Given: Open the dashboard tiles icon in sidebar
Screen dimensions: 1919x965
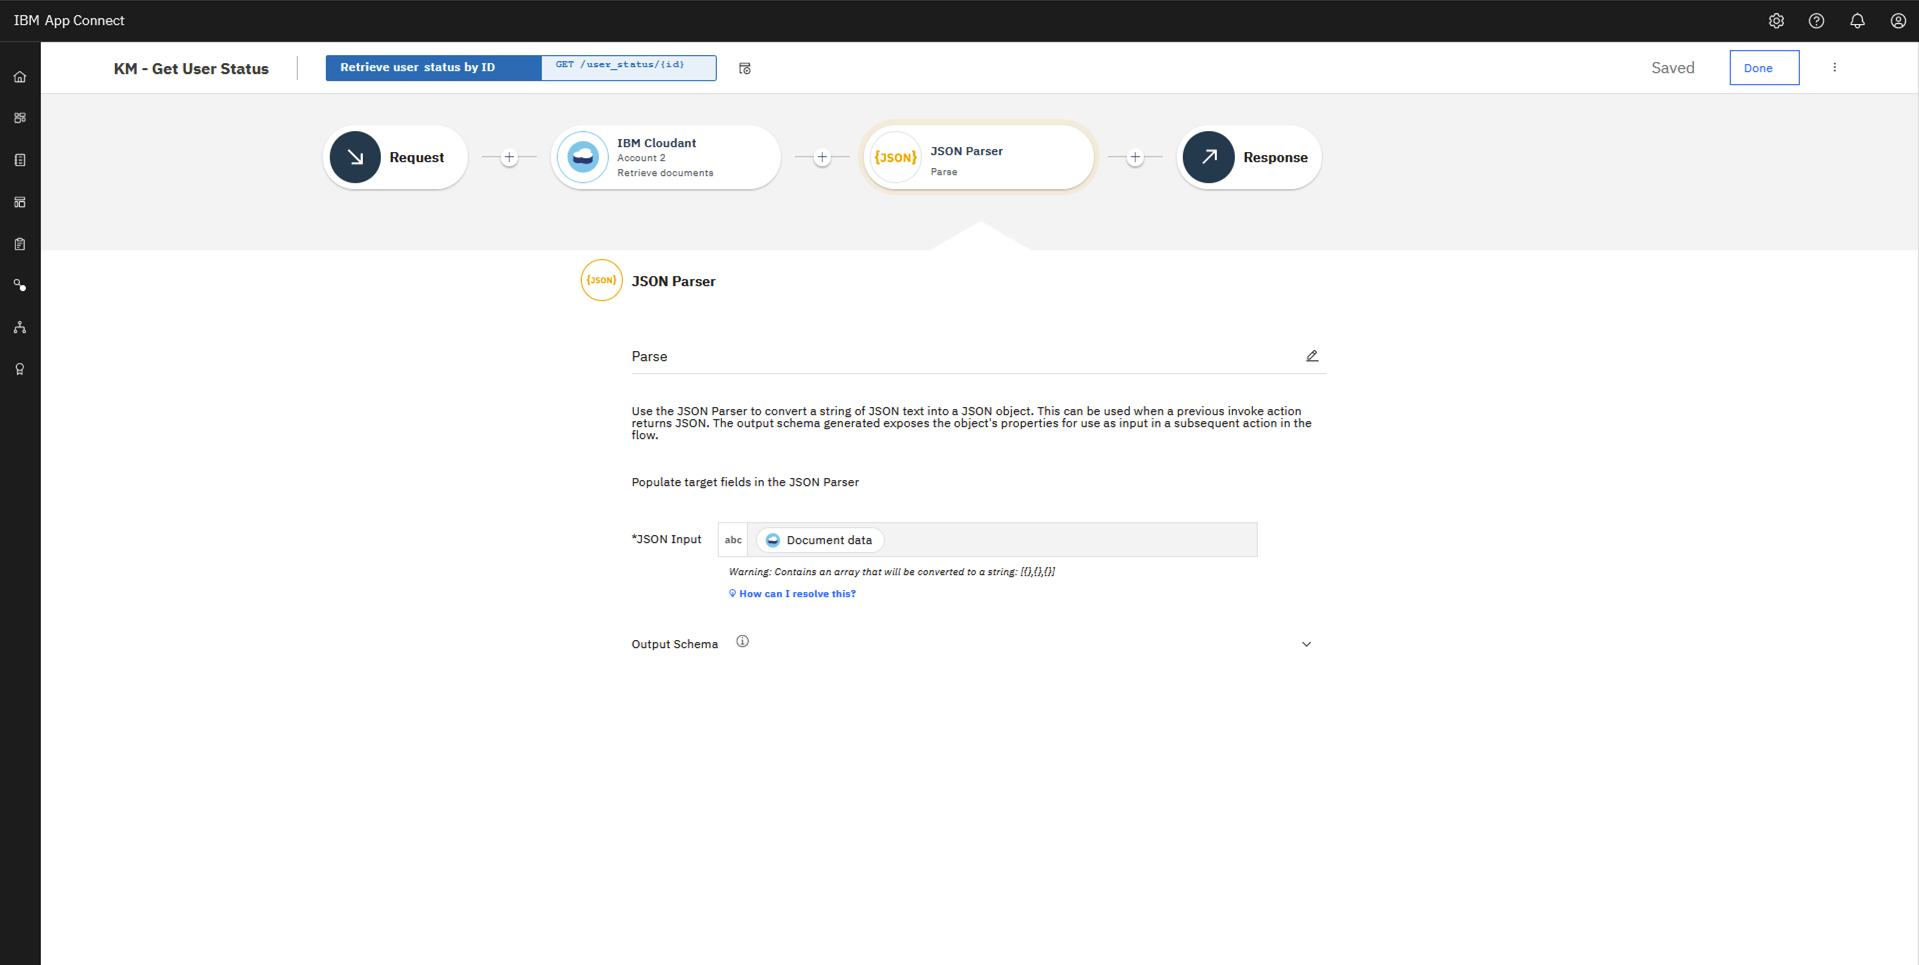Looking at the screenshot, I should click(20, 118).
